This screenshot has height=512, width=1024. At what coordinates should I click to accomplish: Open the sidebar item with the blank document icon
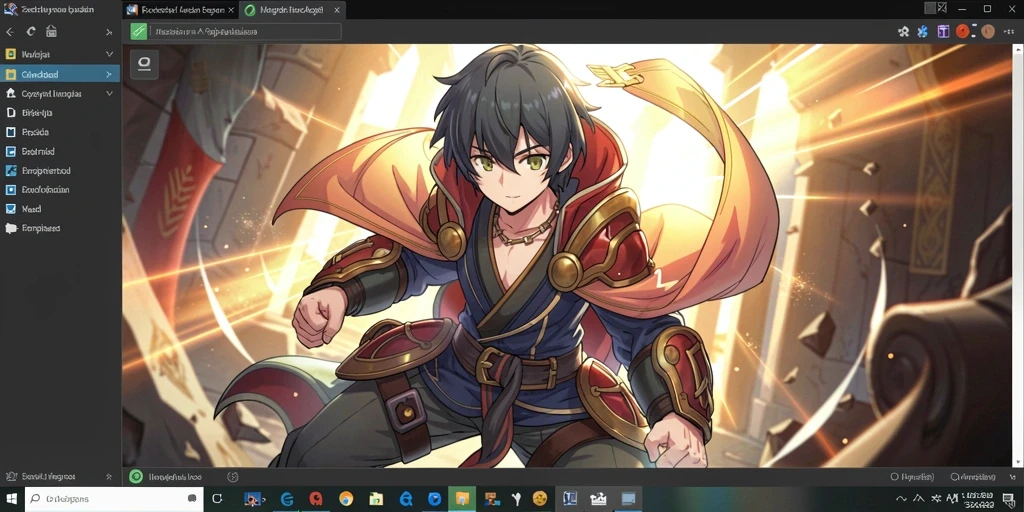[x=60, y=112]
